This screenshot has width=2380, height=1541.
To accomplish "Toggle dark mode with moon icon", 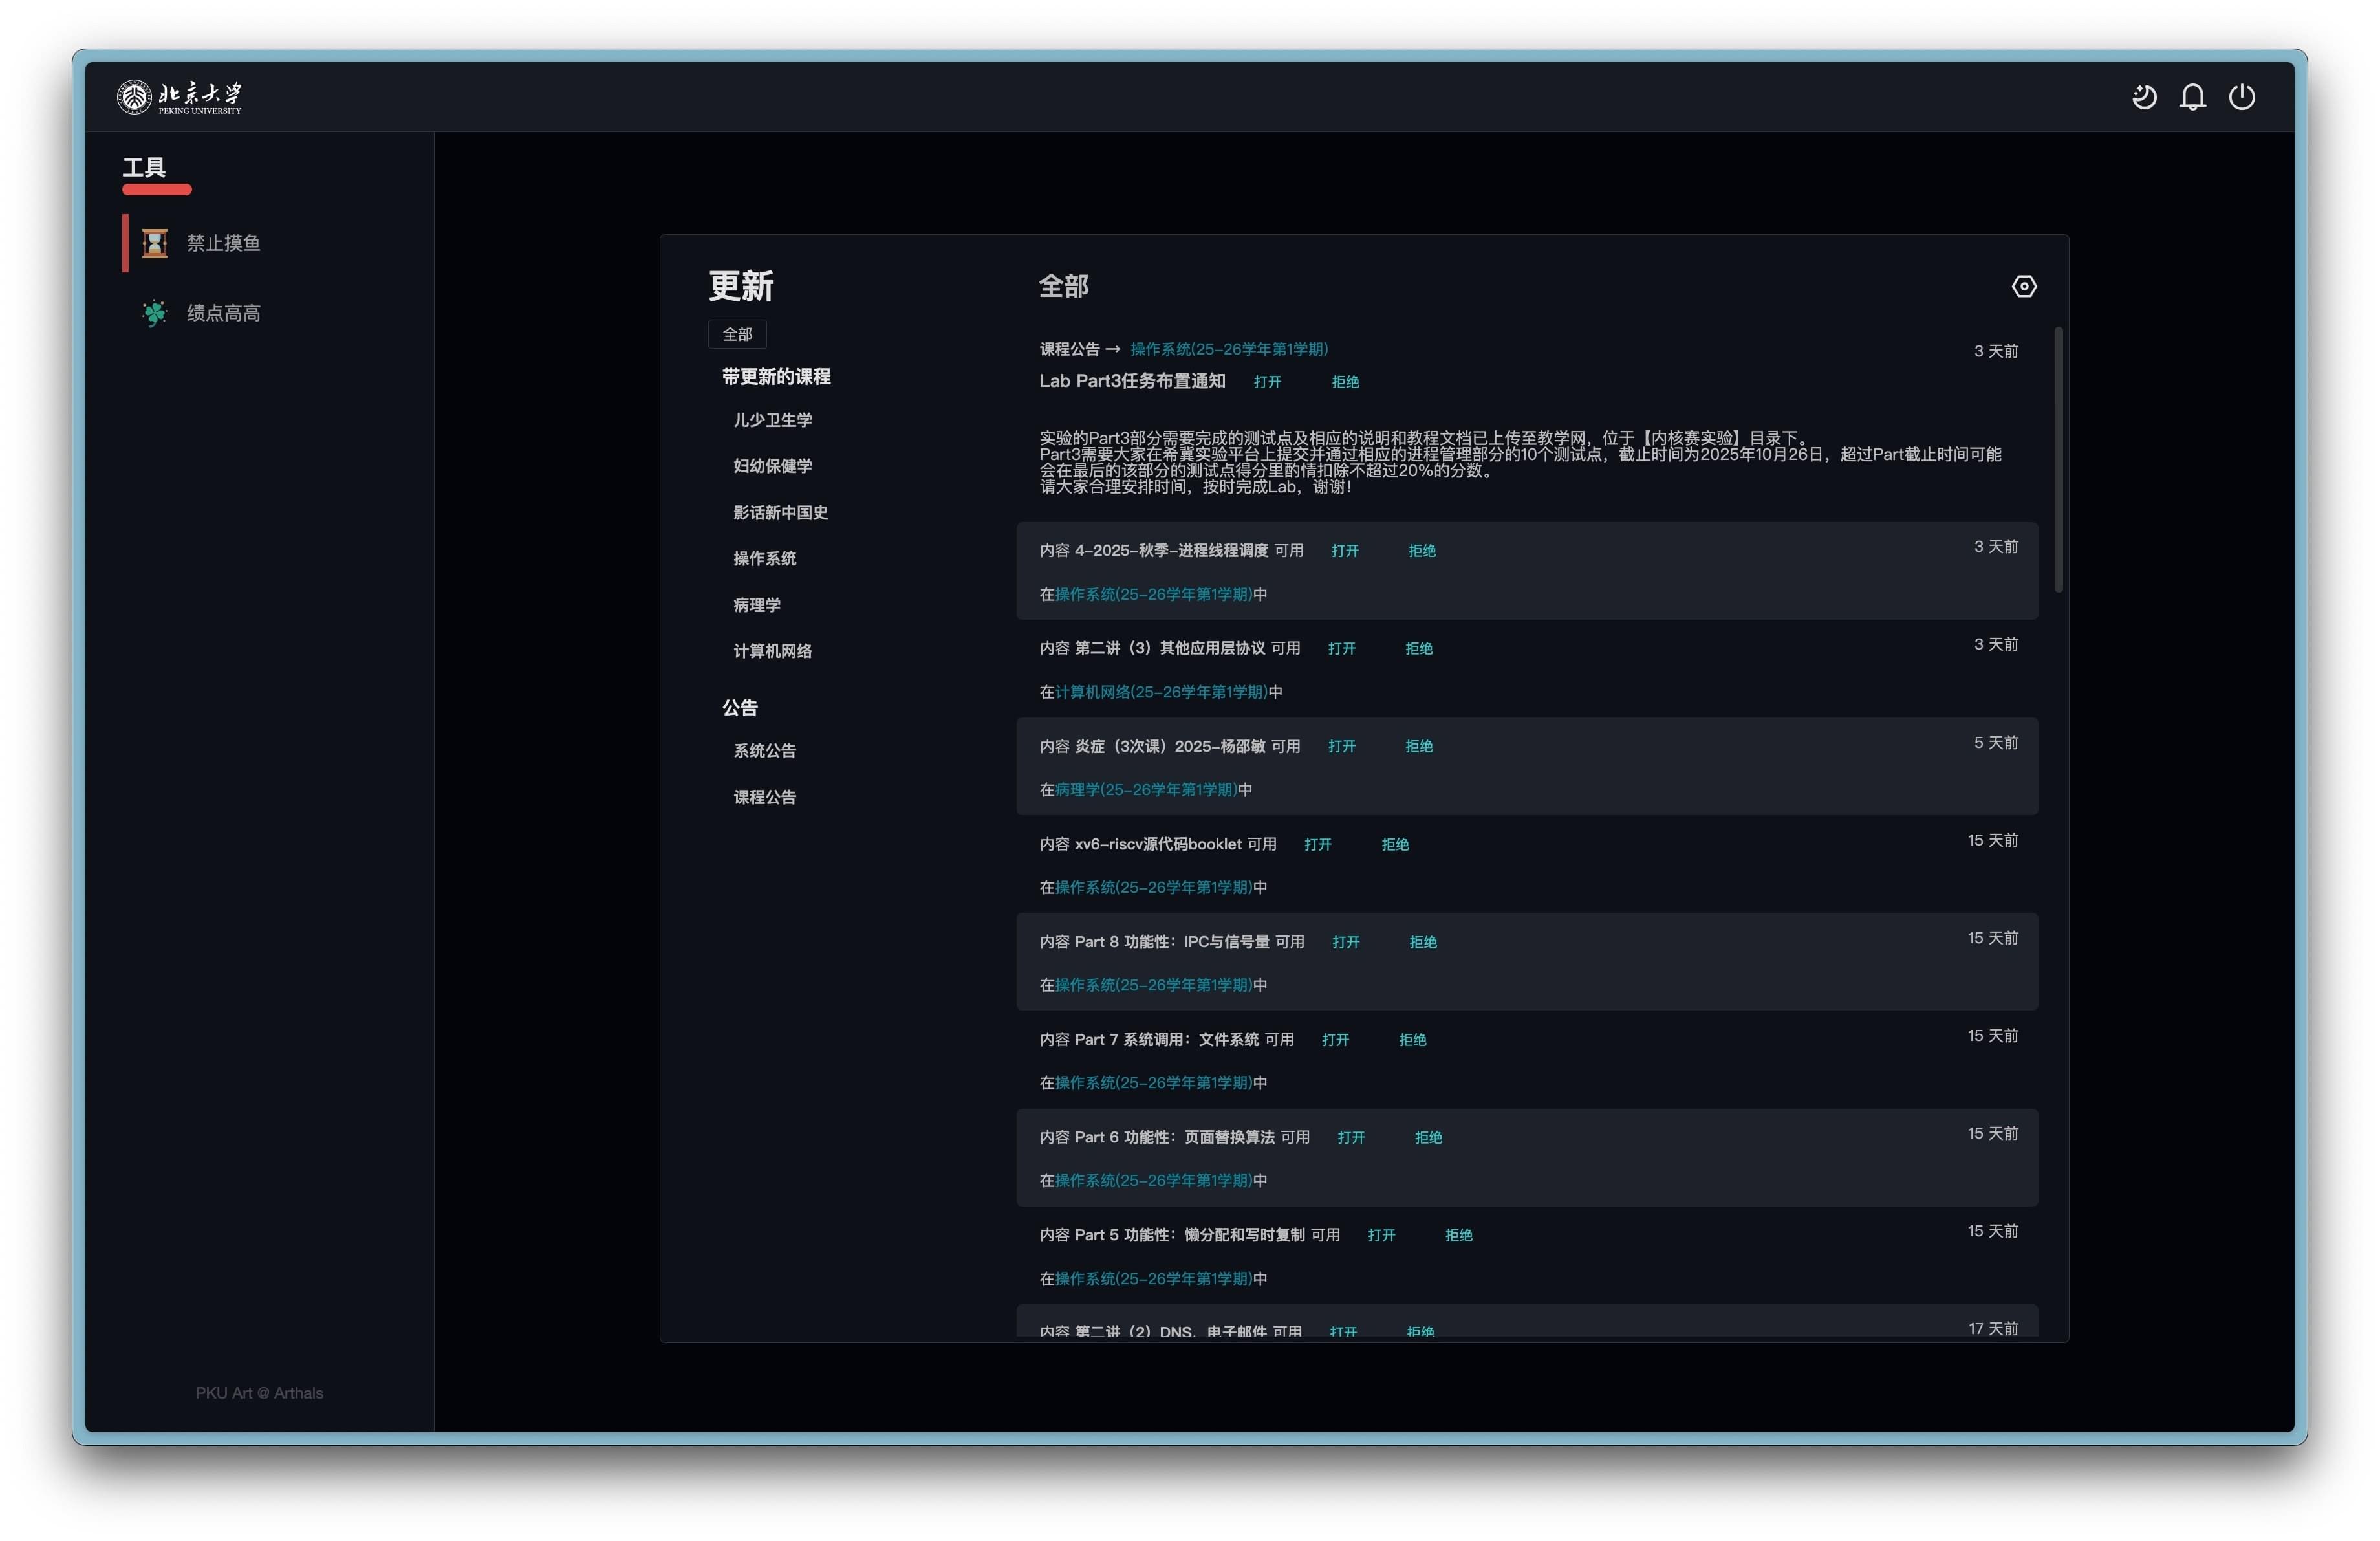I will point(2143,97).
